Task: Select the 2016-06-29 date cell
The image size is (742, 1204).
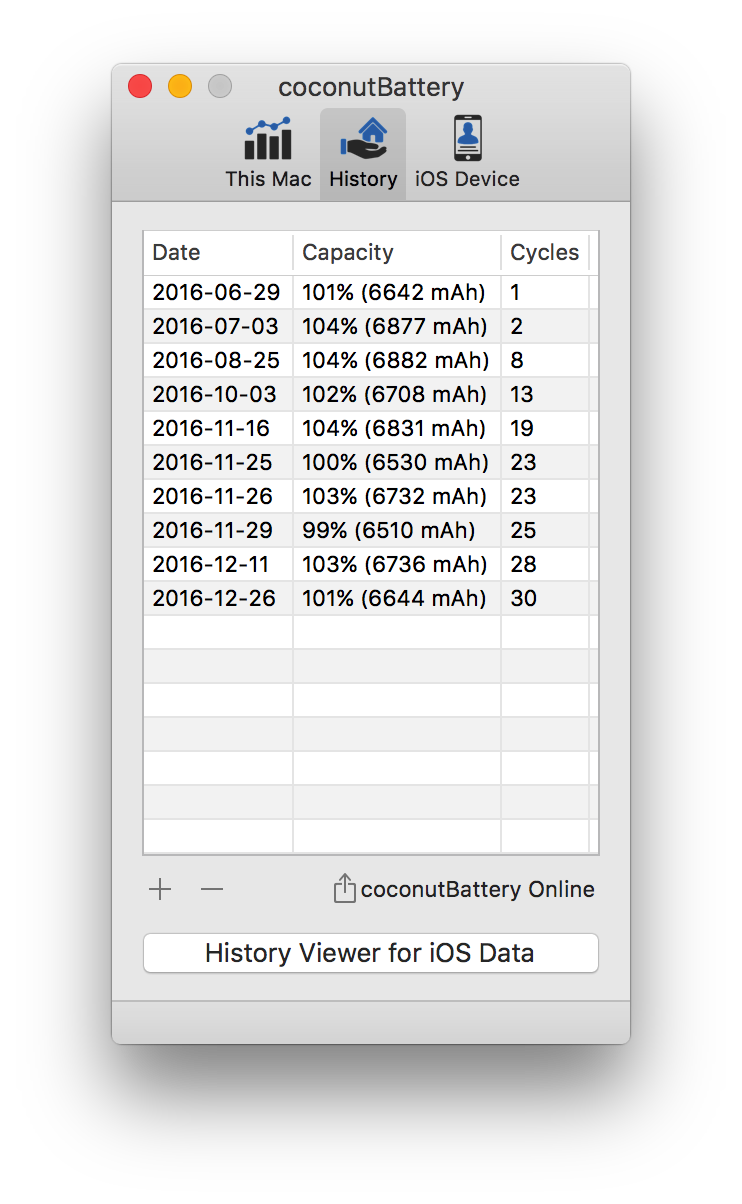Action: [216, 292]
